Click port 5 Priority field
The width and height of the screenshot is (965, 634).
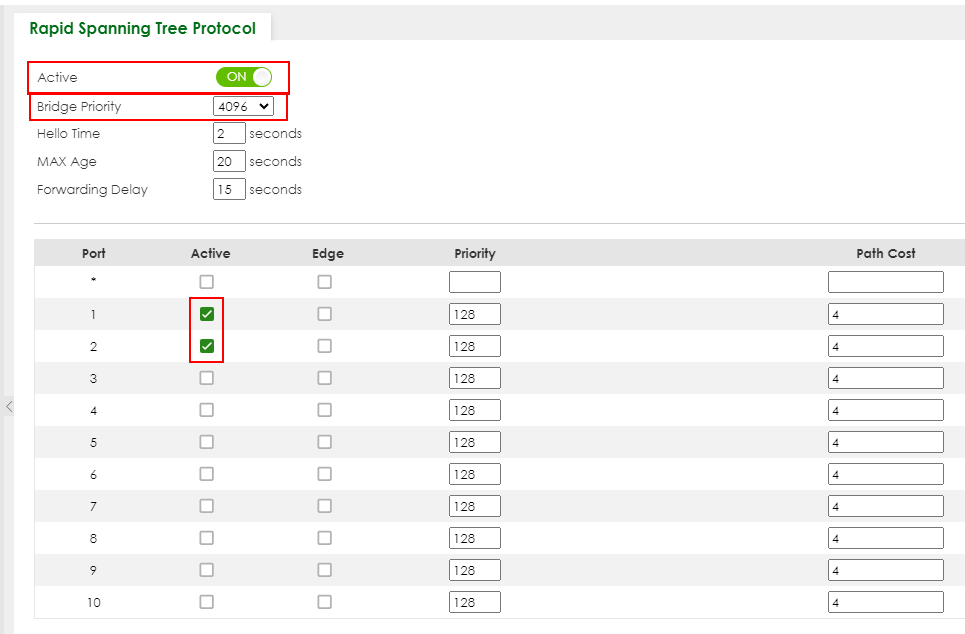click(x=474, y=442)
